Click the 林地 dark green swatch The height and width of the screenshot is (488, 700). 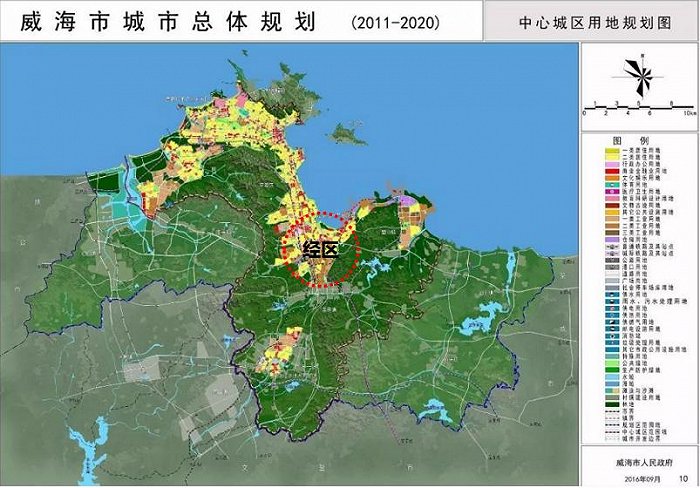[612, 404]
